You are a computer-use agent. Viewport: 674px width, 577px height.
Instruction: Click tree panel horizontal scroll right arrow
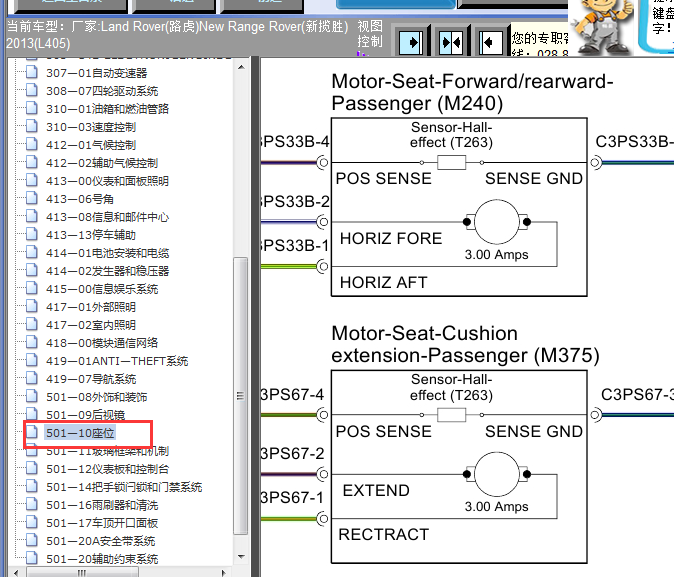[224, 573]
